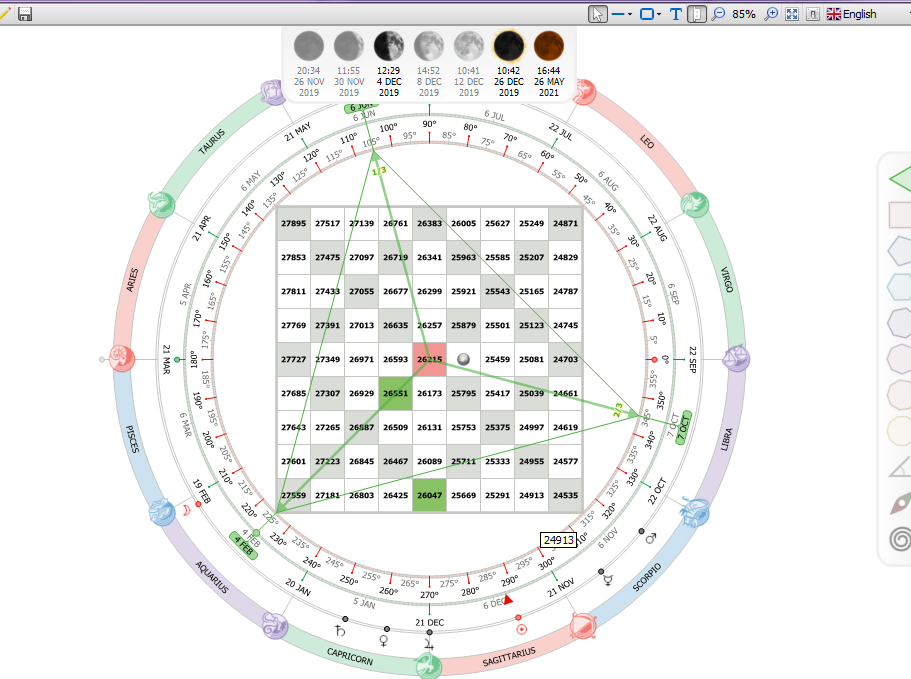Select the arrow pointer tool
Screen dimensions: 911x679
[x=597, y=14]
